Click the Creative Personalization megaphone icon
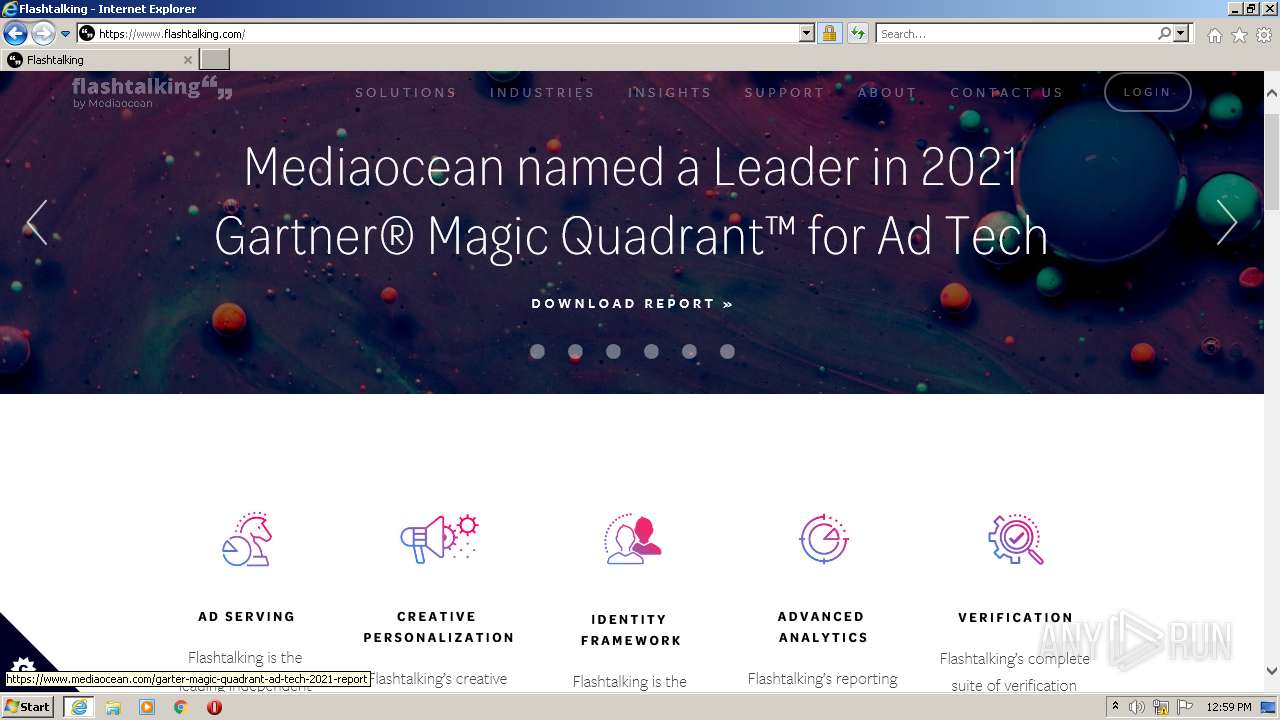 439,539
